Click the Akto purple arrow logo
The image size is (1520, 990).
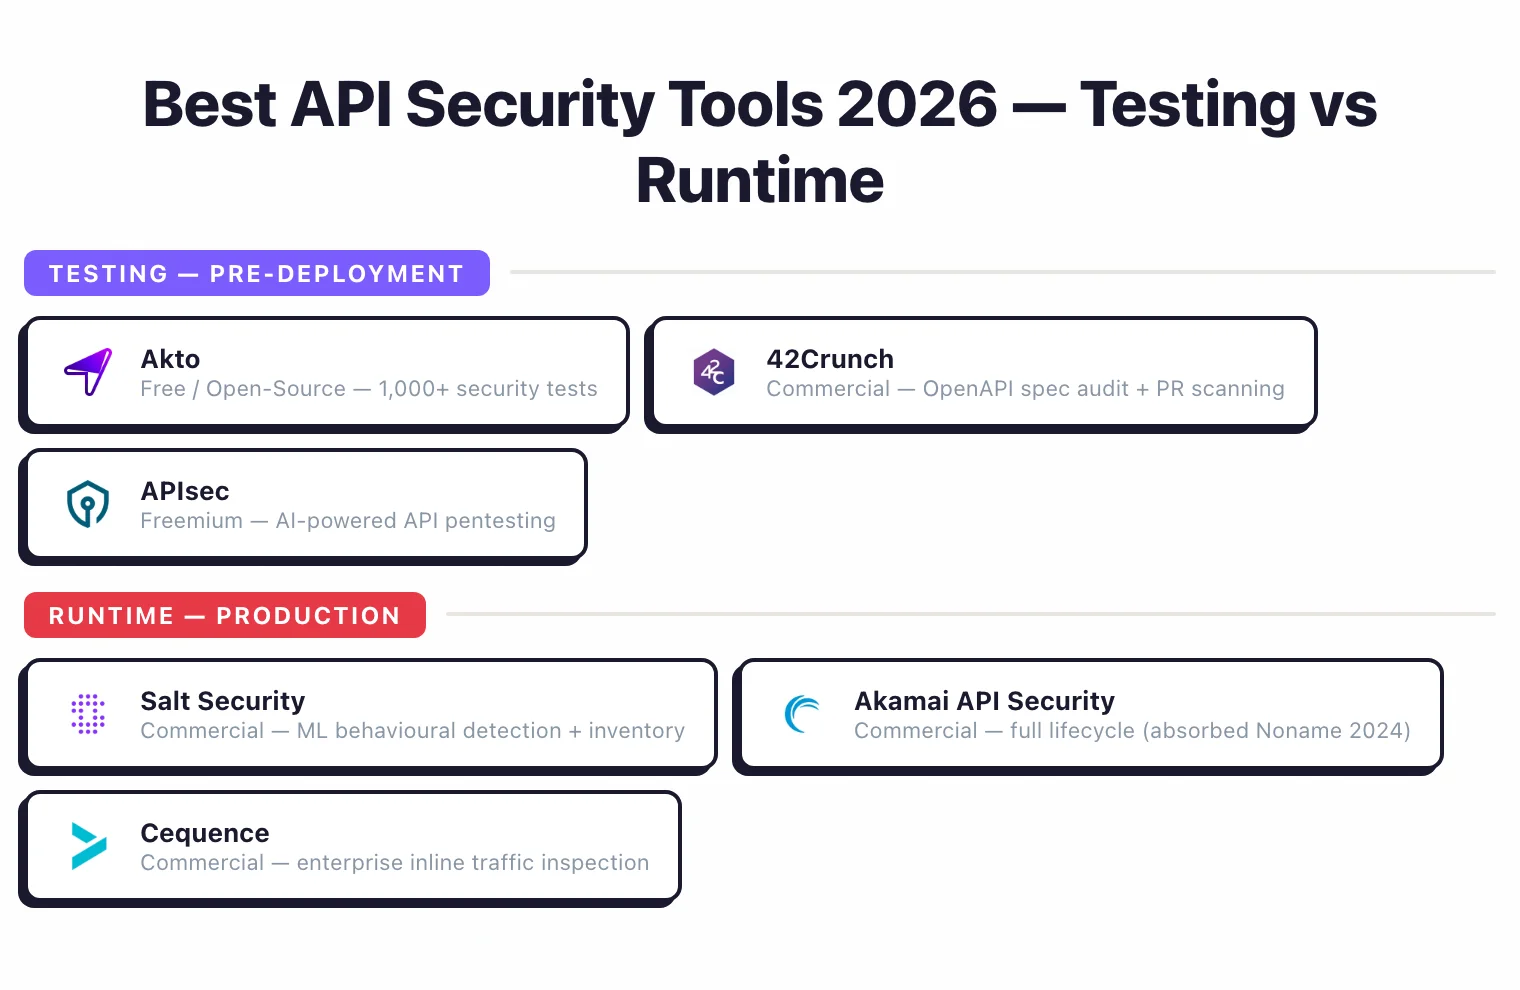[x=88, y=372]
